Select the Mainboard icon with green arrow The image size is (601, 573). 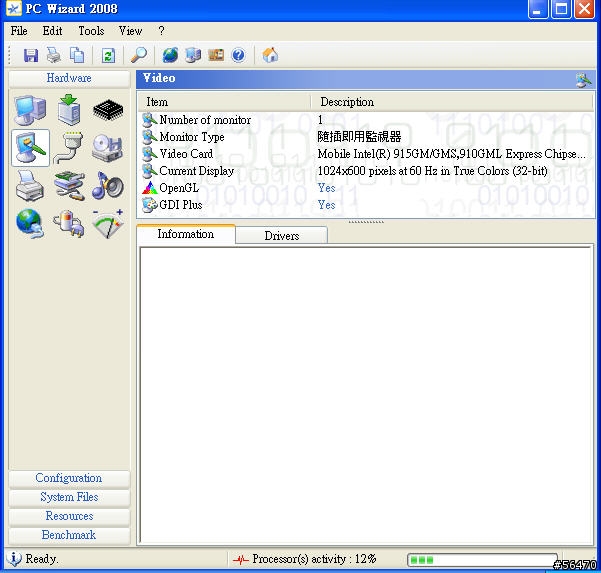[x=69, y=110]
